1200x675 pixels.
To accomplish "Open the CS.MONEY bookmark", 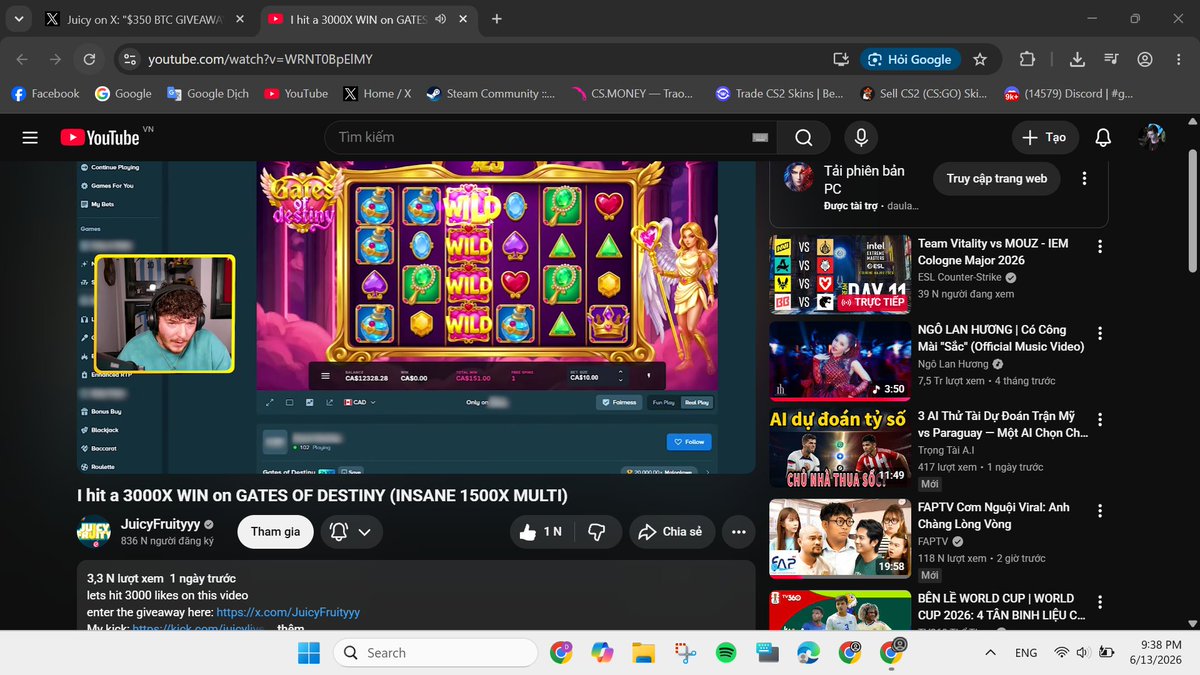I will pyautogui.click(x=632, y=93).
